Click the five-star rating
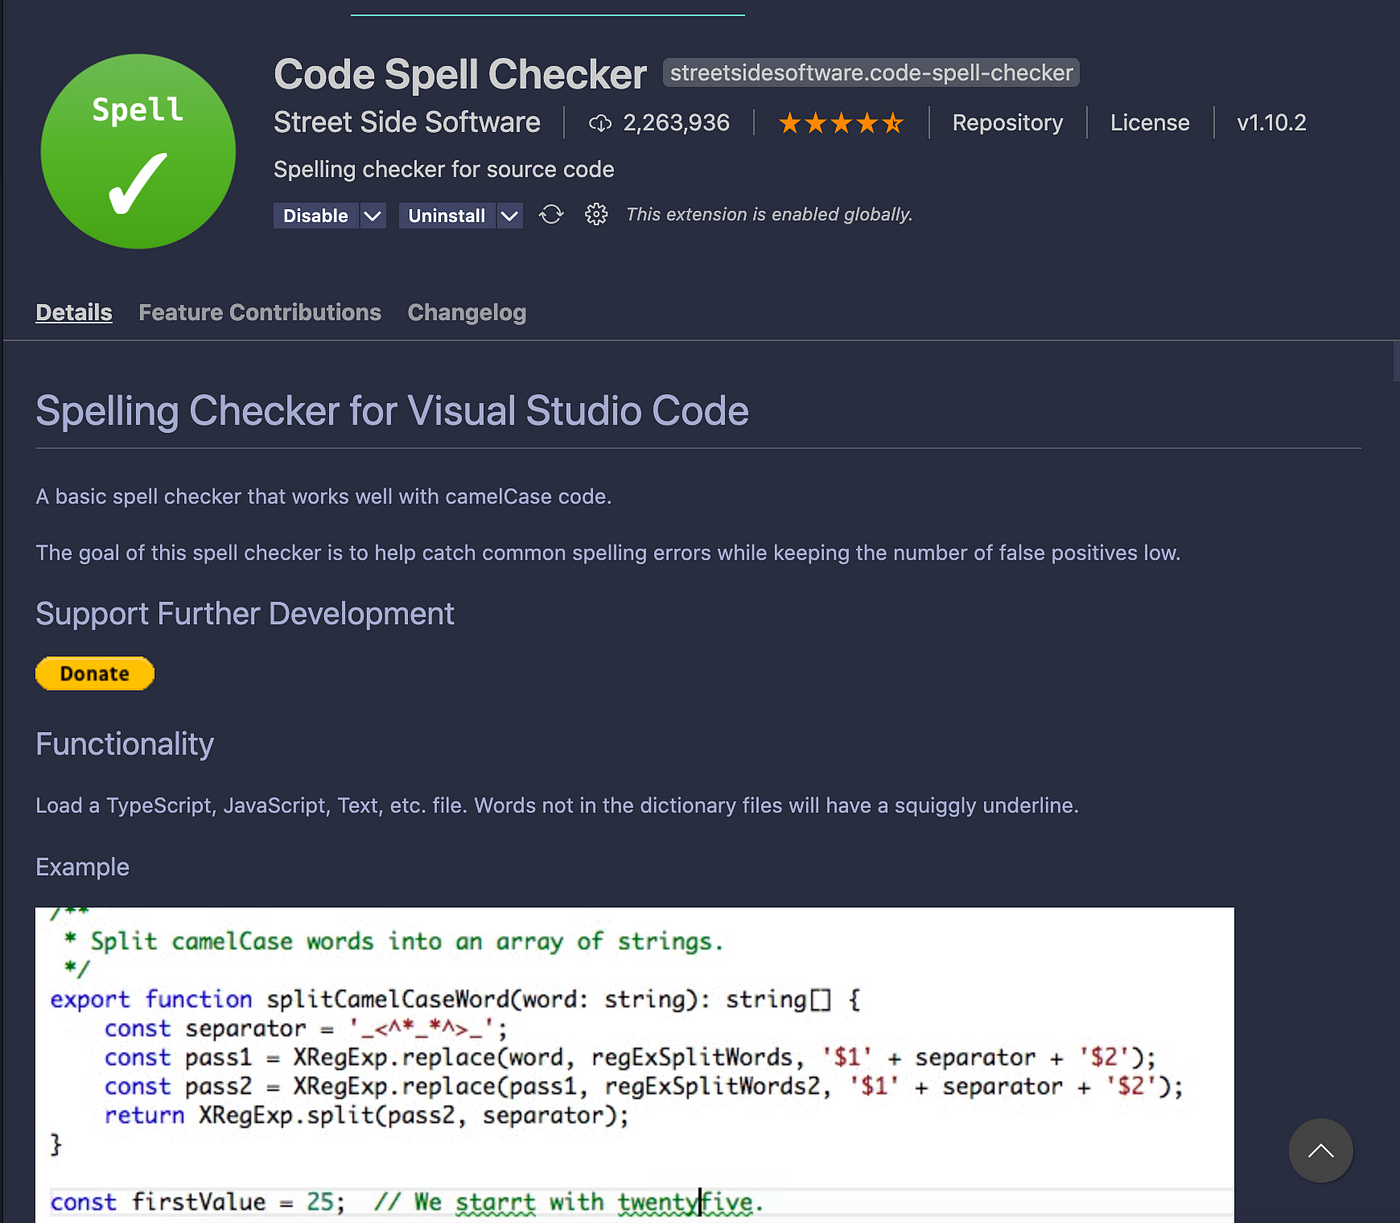 [x=841, y=123]
